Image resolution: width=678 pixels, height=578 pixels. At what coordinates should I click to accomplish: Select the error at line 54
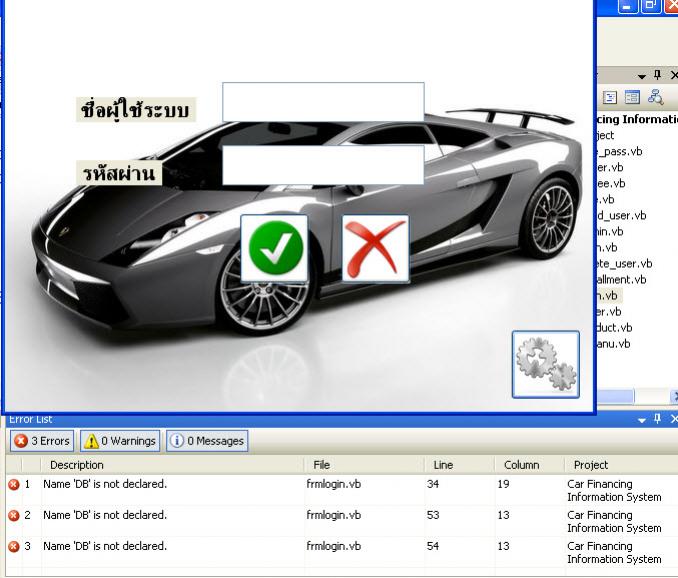point(105,546)
